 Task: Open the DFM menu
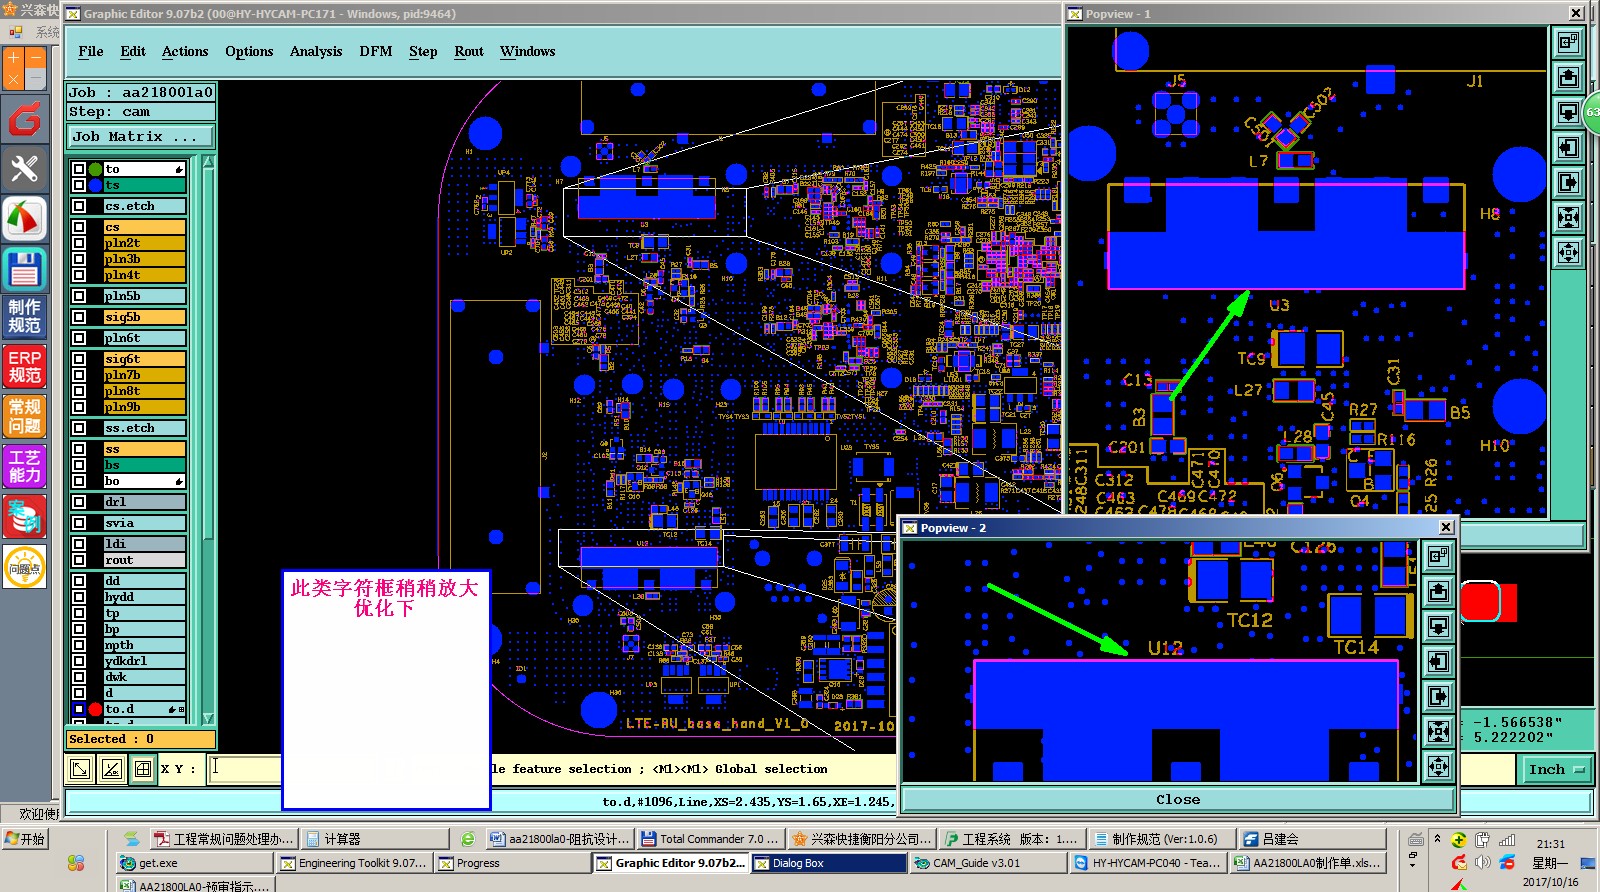[x=376, y=51]
